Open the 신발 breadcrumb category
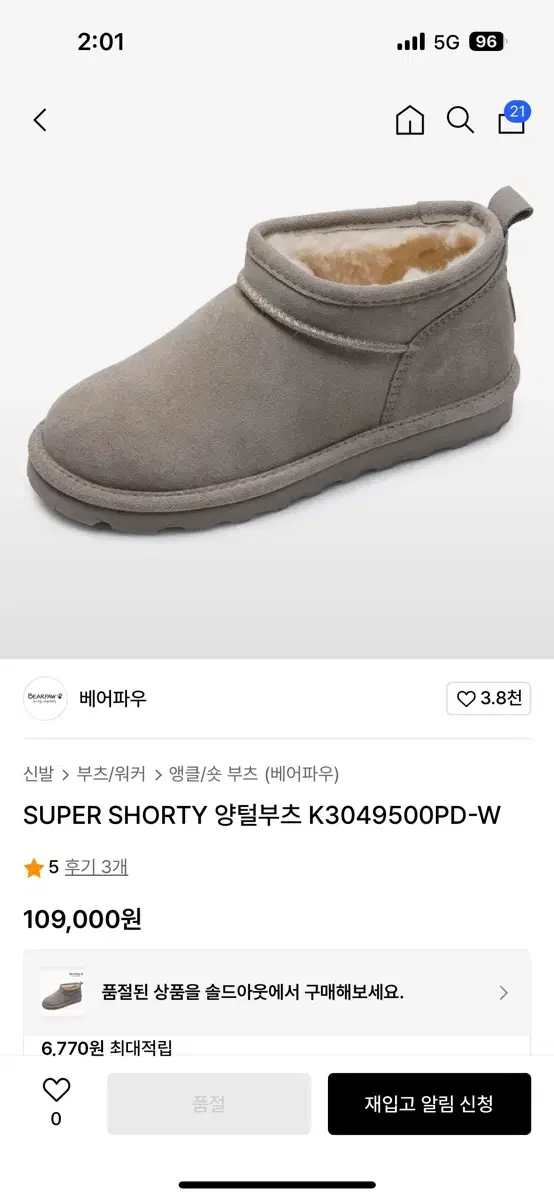 click(x=38, y=773)
